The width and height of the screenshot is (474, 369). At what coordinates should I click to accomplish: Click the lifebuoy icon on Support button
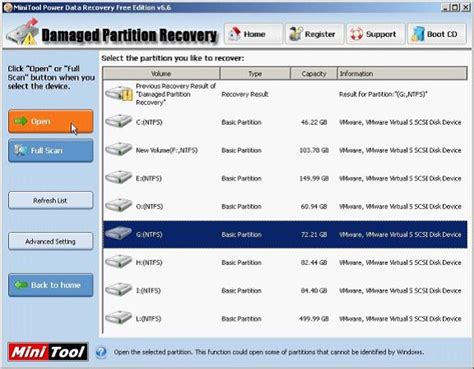pyautogui.click(x=356, y=34)
